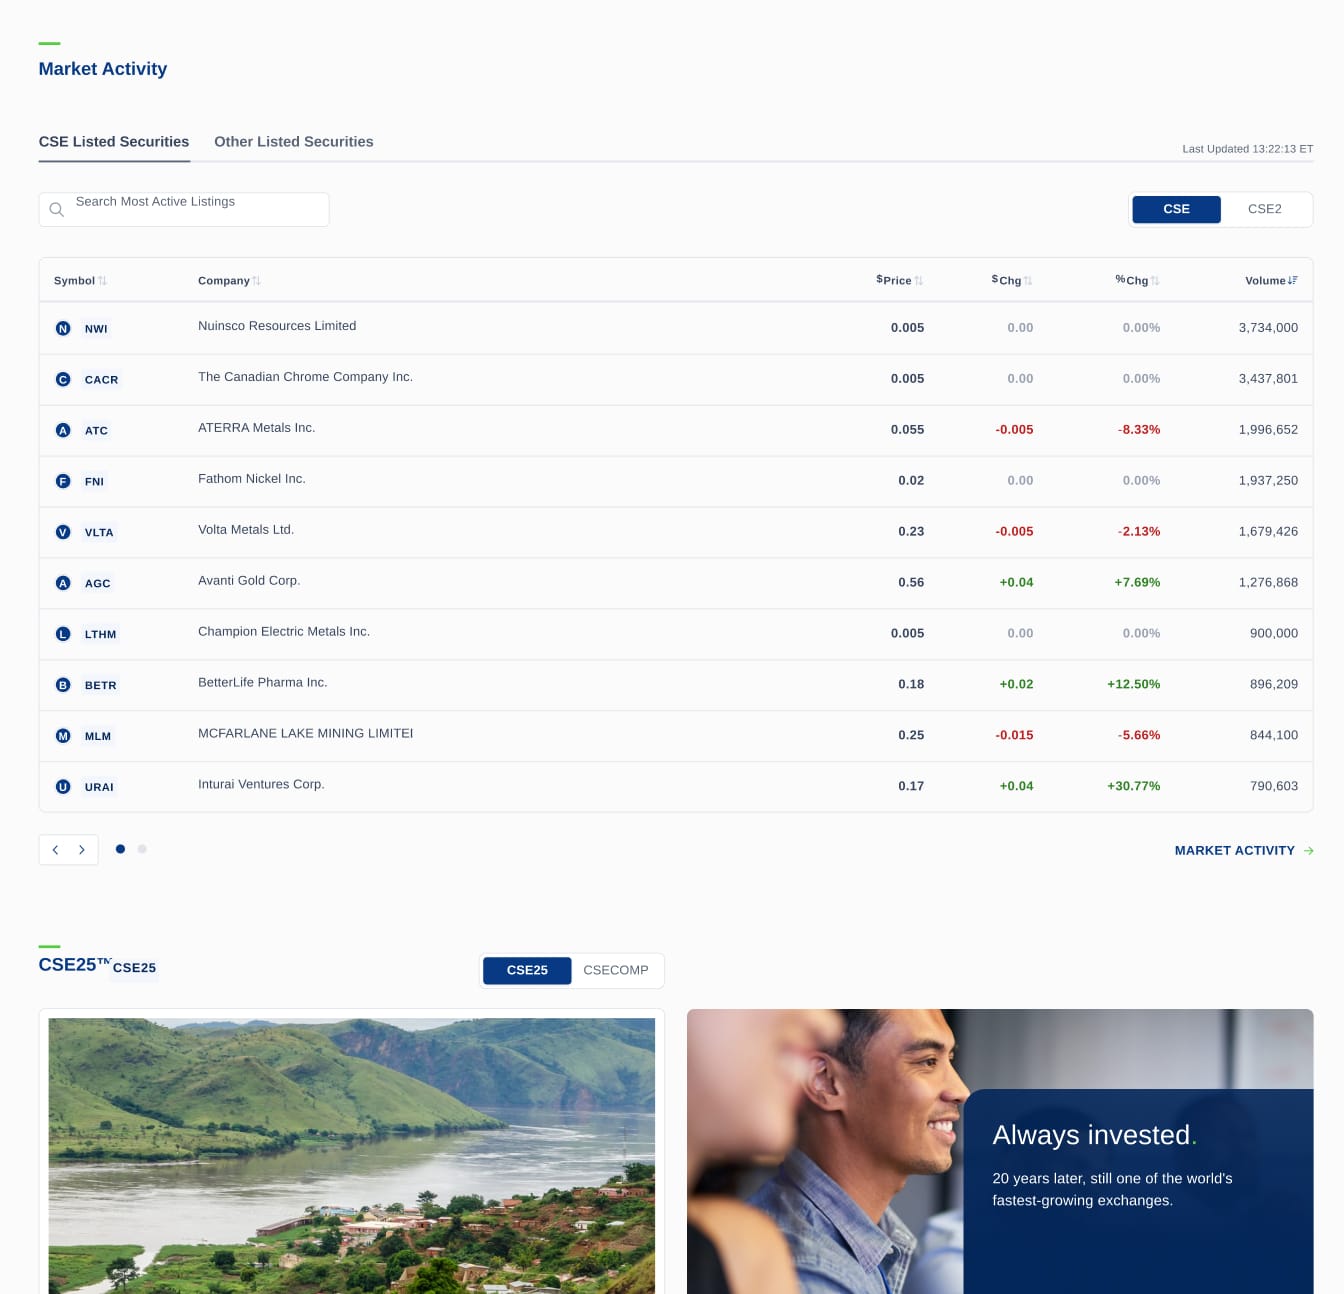Switch to CSE2 exchange toggle
The height and width of the screenshot is (1294, 1344).
(1265, 209)
